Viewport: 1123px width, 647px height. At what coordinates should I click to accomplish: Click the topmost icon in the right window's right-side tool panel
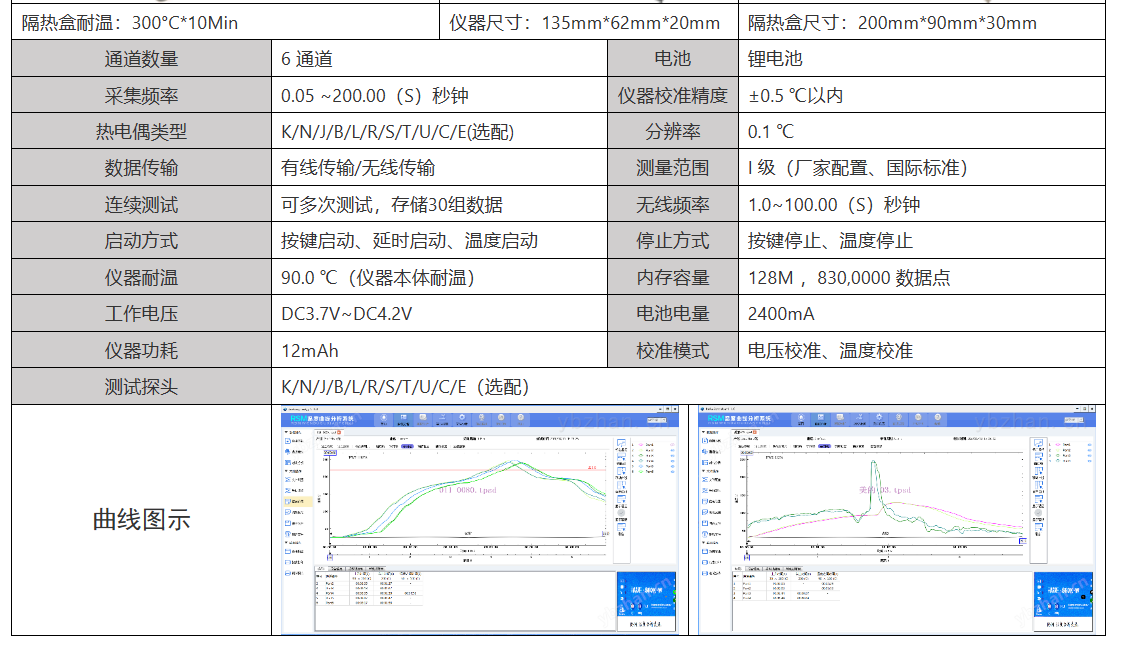[x=1038, y=442]
